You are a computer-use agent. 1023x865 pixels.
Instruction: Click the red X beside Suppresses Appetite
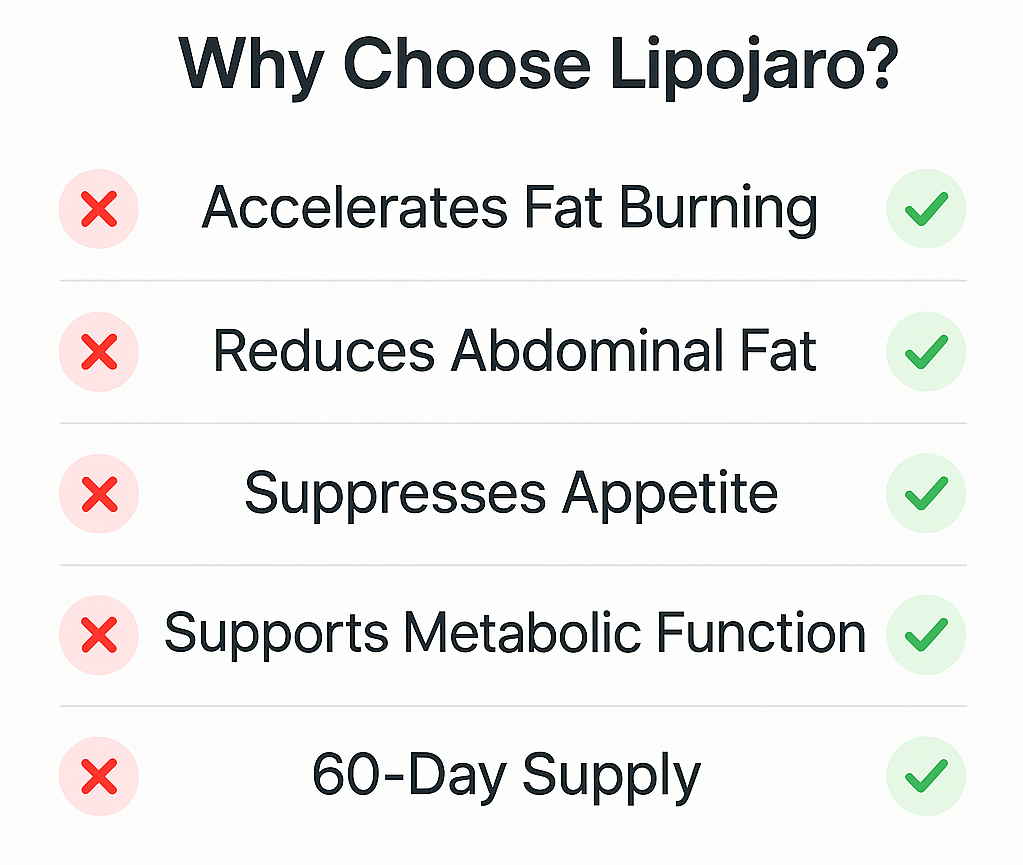99,493
